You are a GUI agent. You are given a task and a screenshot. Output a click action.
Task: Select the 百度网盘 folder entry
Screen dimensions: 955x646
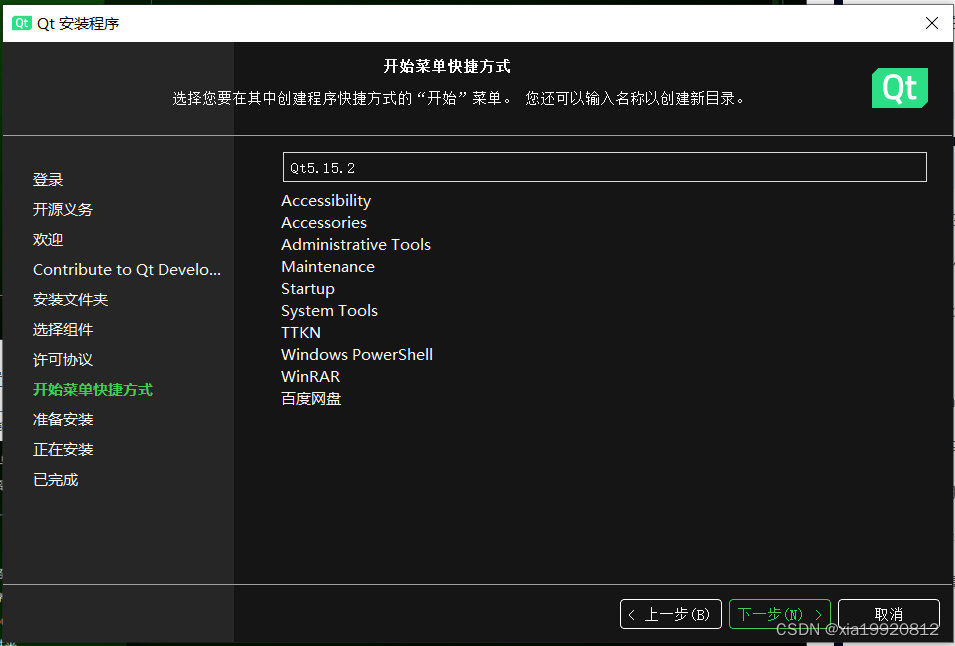311,399
